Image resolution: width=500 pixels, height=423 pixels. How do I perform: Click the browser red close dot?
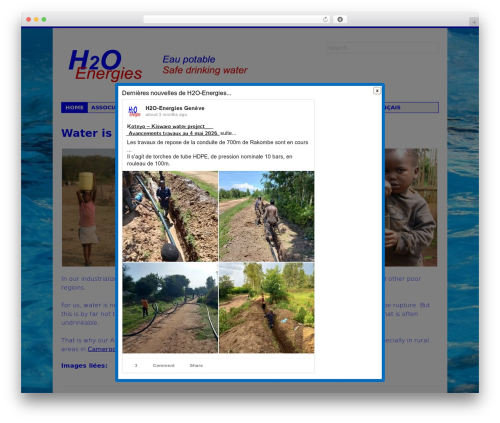tap(29, 20)
